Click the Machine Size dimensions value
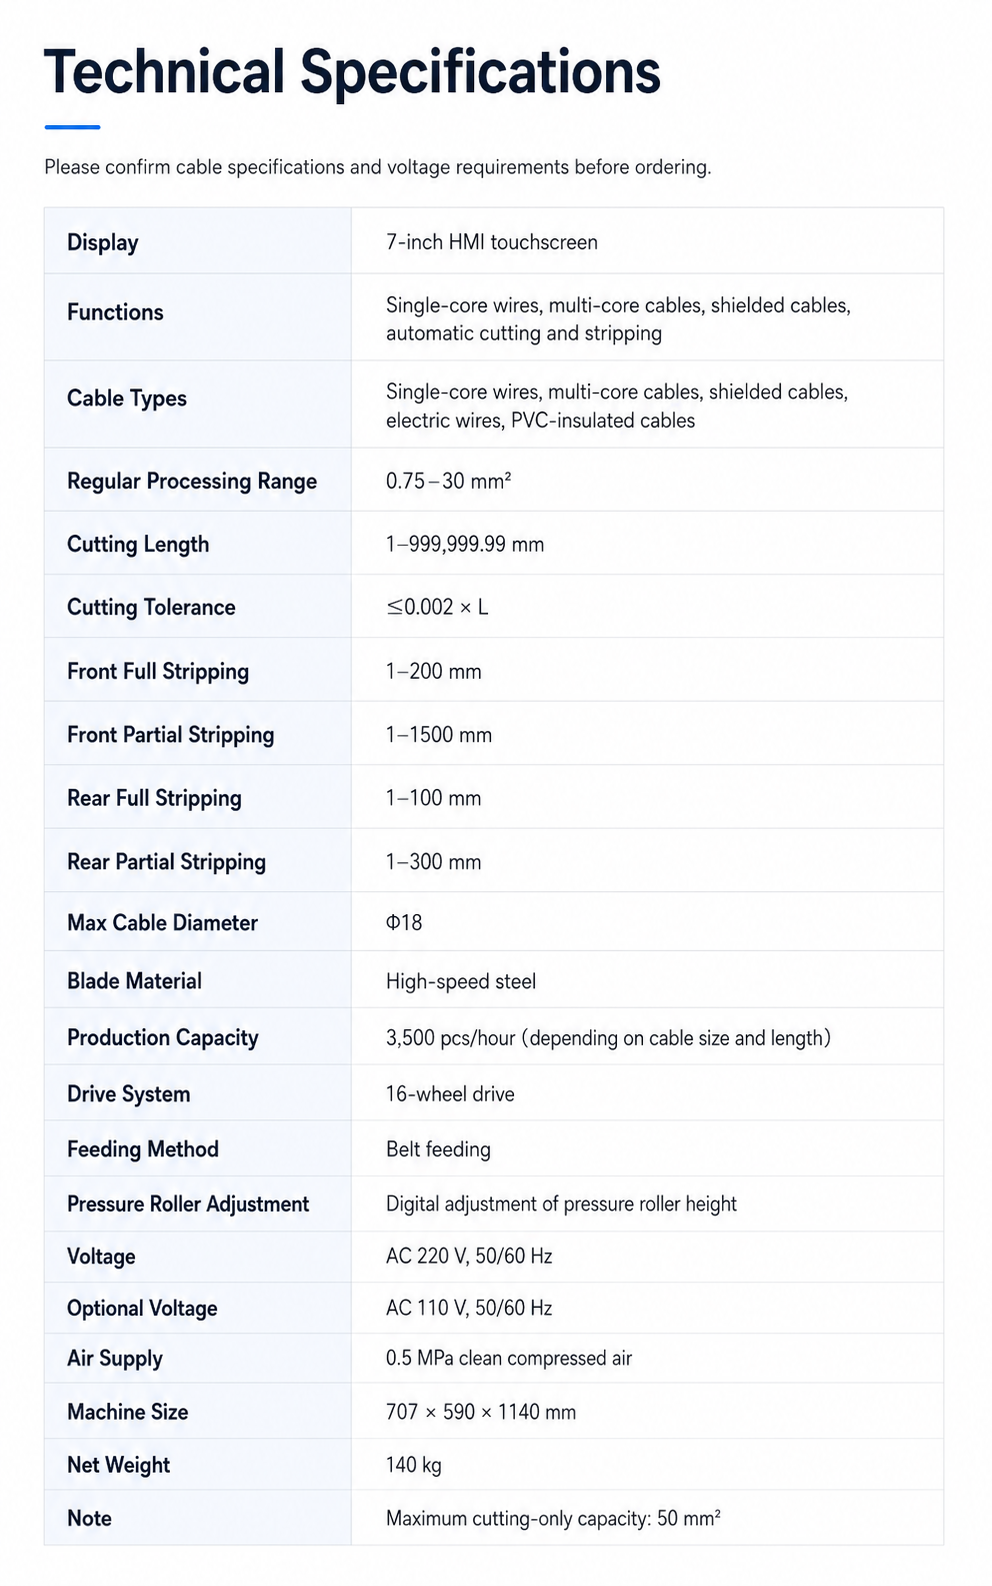992x1586 pixels. [x=481, y=1412]
